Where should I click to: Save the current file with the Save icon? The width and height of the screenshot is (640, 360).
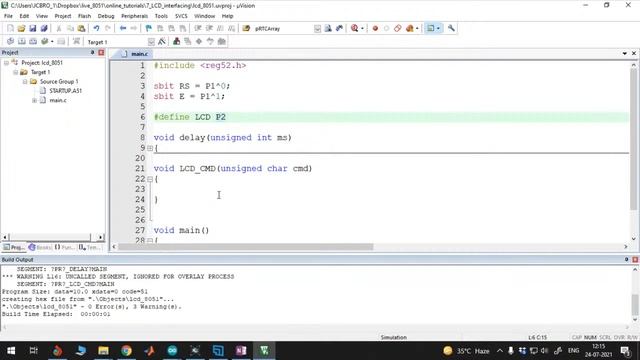[x=33, y=28]
